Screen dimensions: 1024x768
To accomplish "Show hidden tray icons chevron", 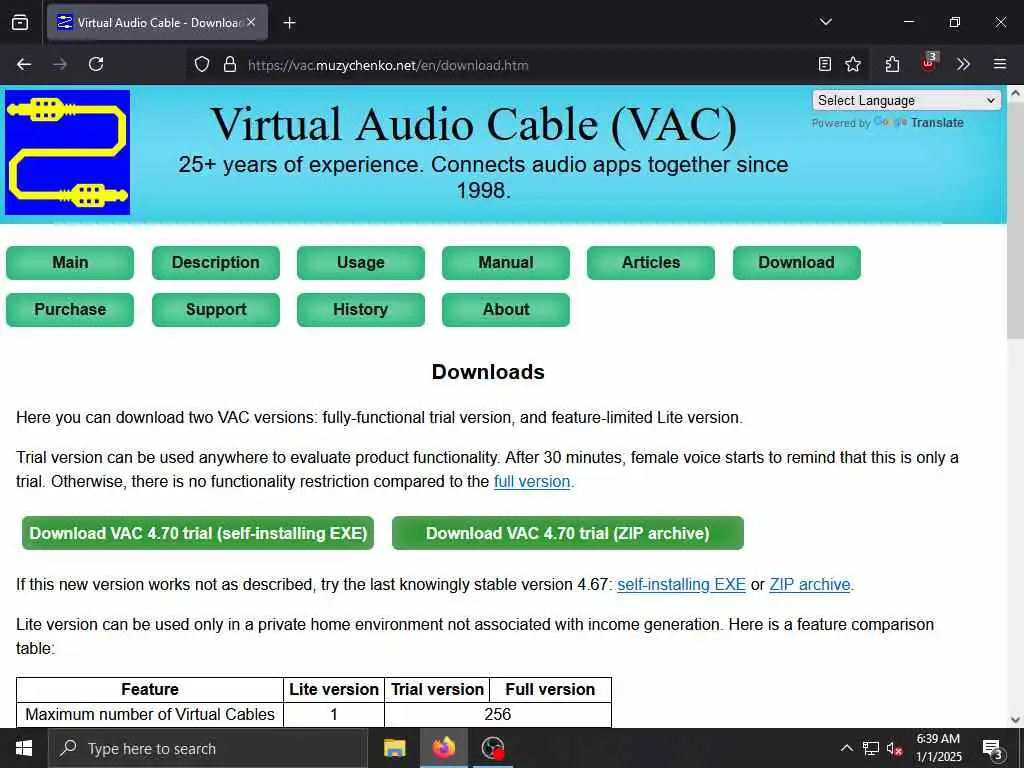I will click(846, 748).
